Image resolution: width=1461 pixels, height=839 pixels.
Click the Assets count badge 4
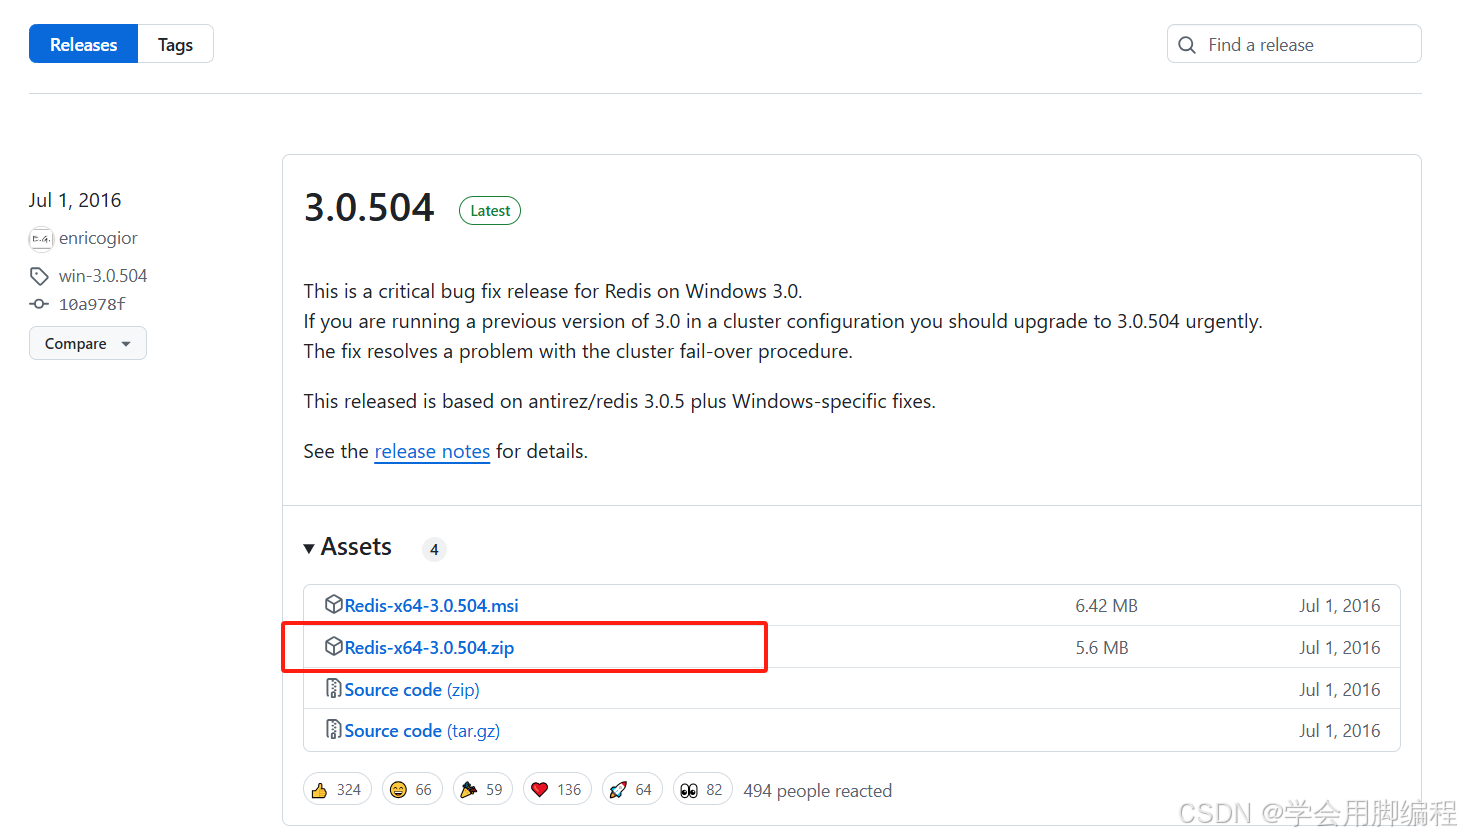[x=434, y=549]
